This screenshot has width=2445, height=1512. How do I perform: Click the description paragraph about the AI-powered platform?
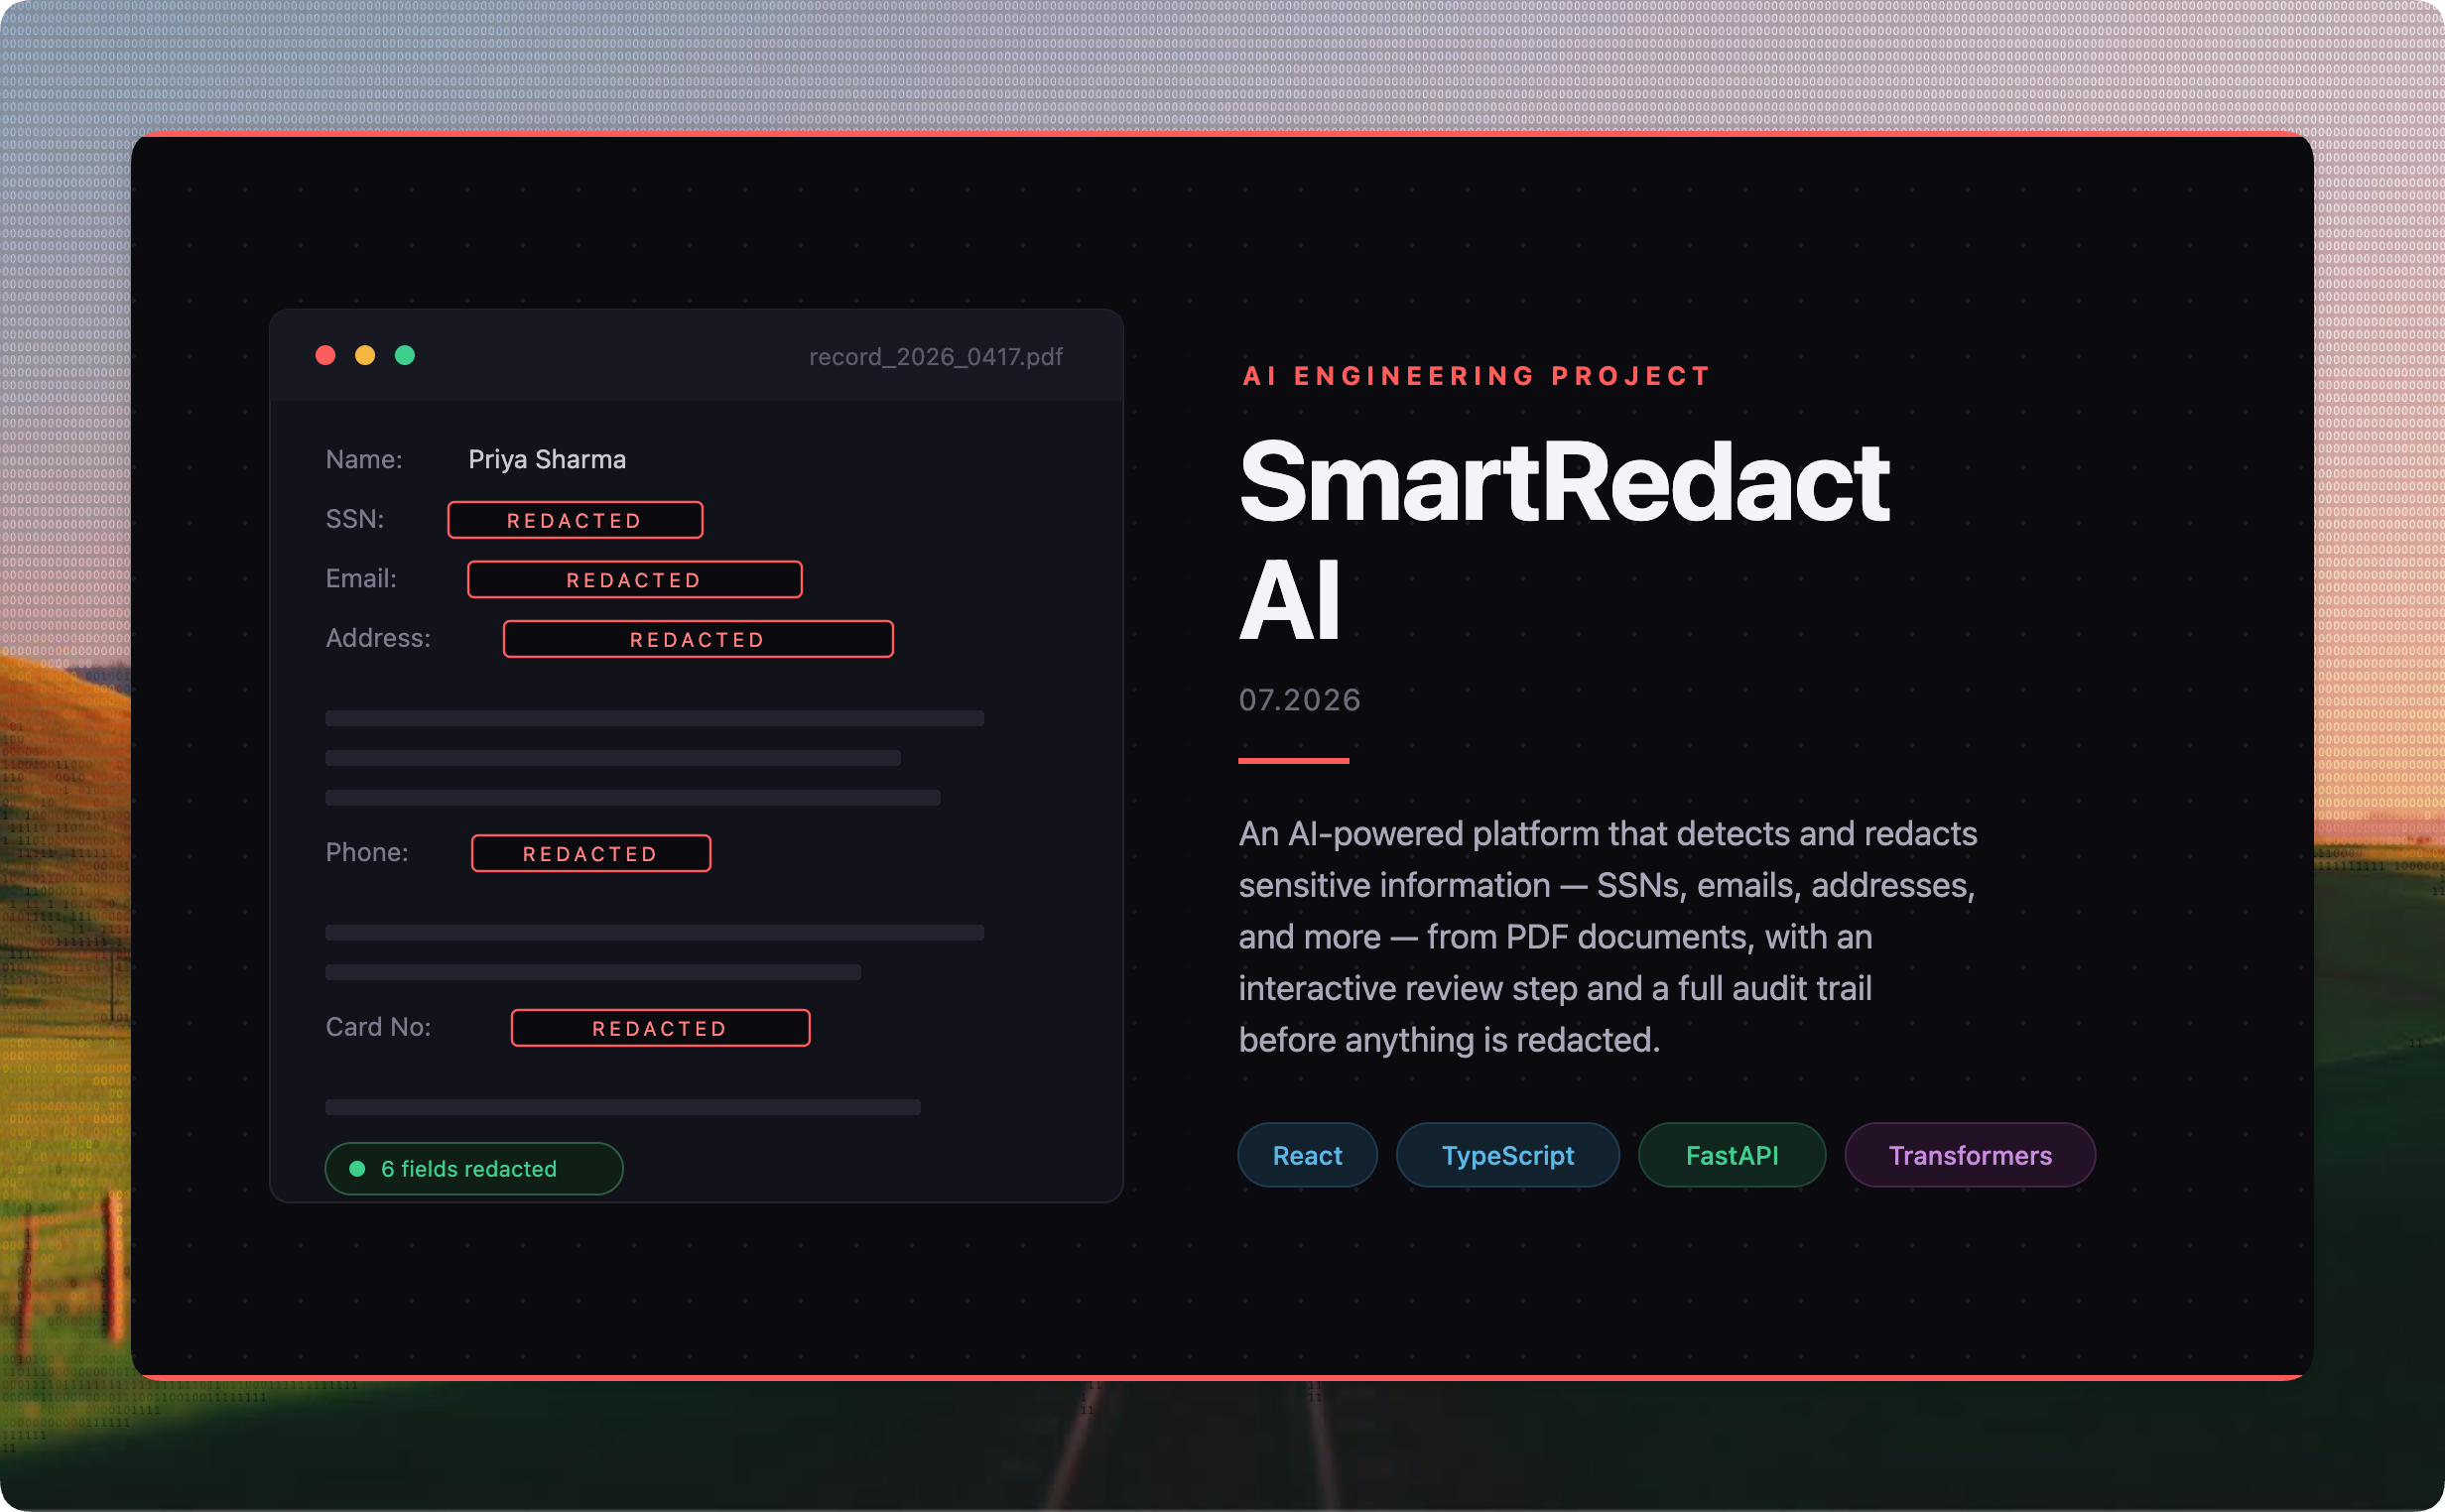[x=1608, y=937]
